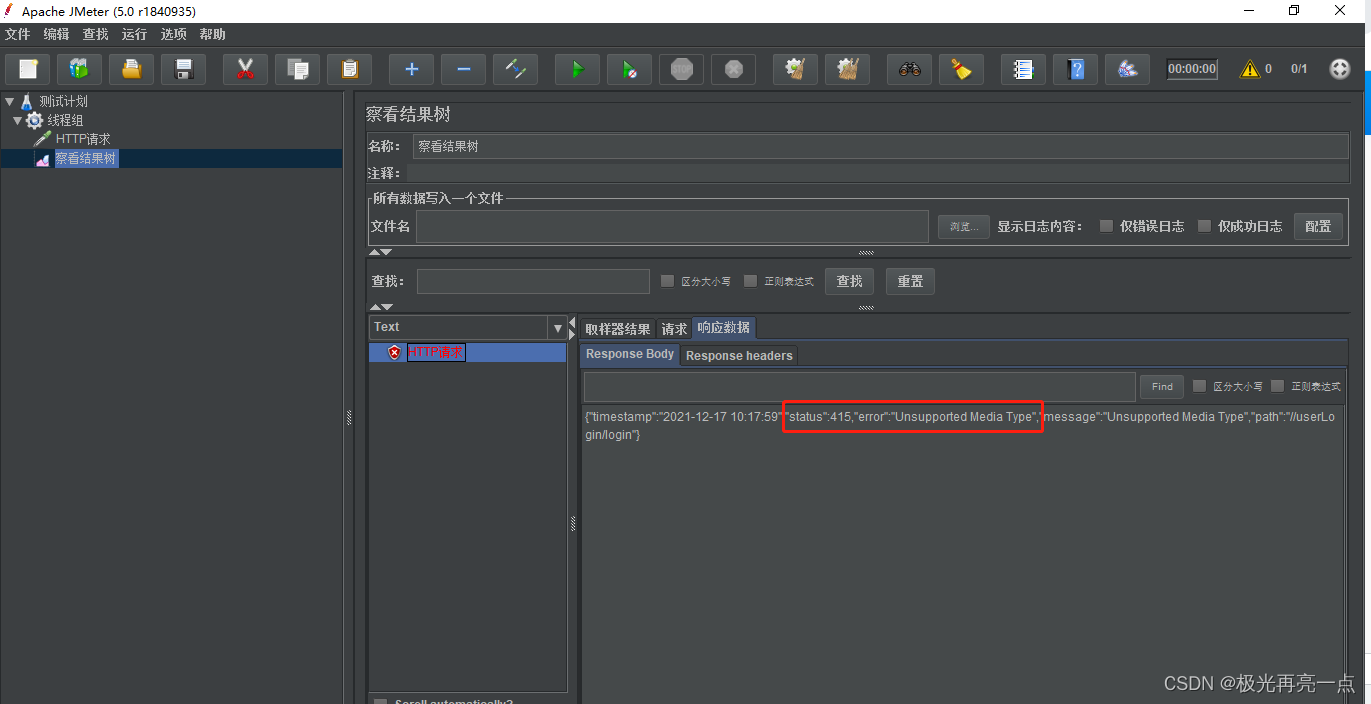Focus the 文件名 input field
The width and height of the screenshot is (1371, 704).
[x=672, y=226]
